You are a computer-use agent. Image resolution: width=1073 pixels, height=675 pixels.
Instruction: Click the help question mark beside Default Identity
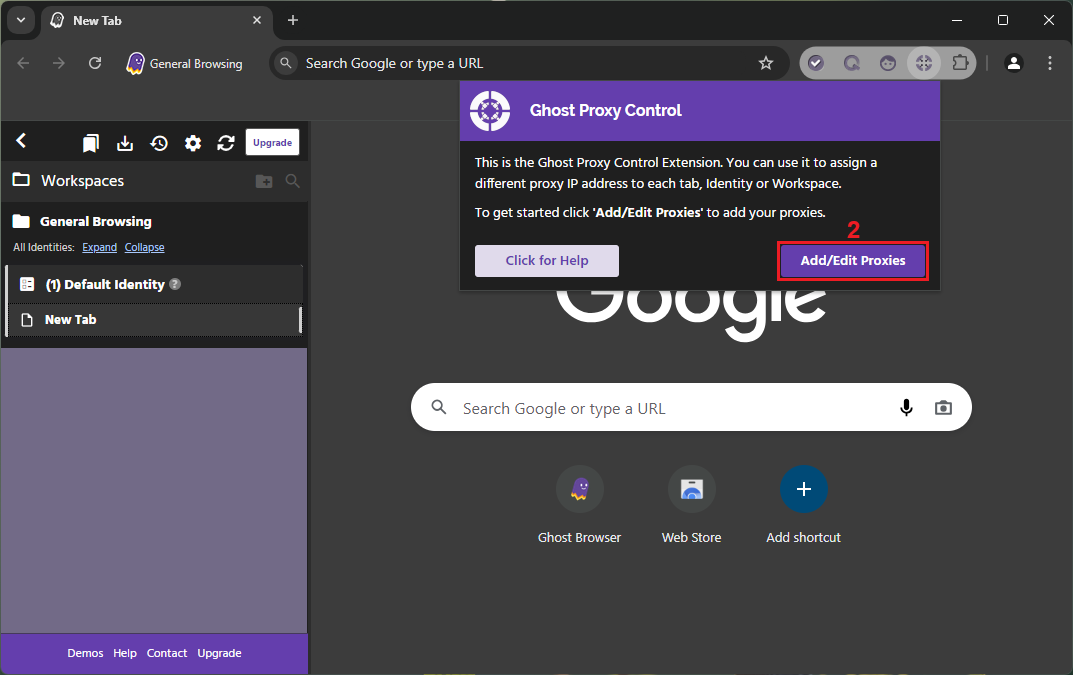coord(175,283)
